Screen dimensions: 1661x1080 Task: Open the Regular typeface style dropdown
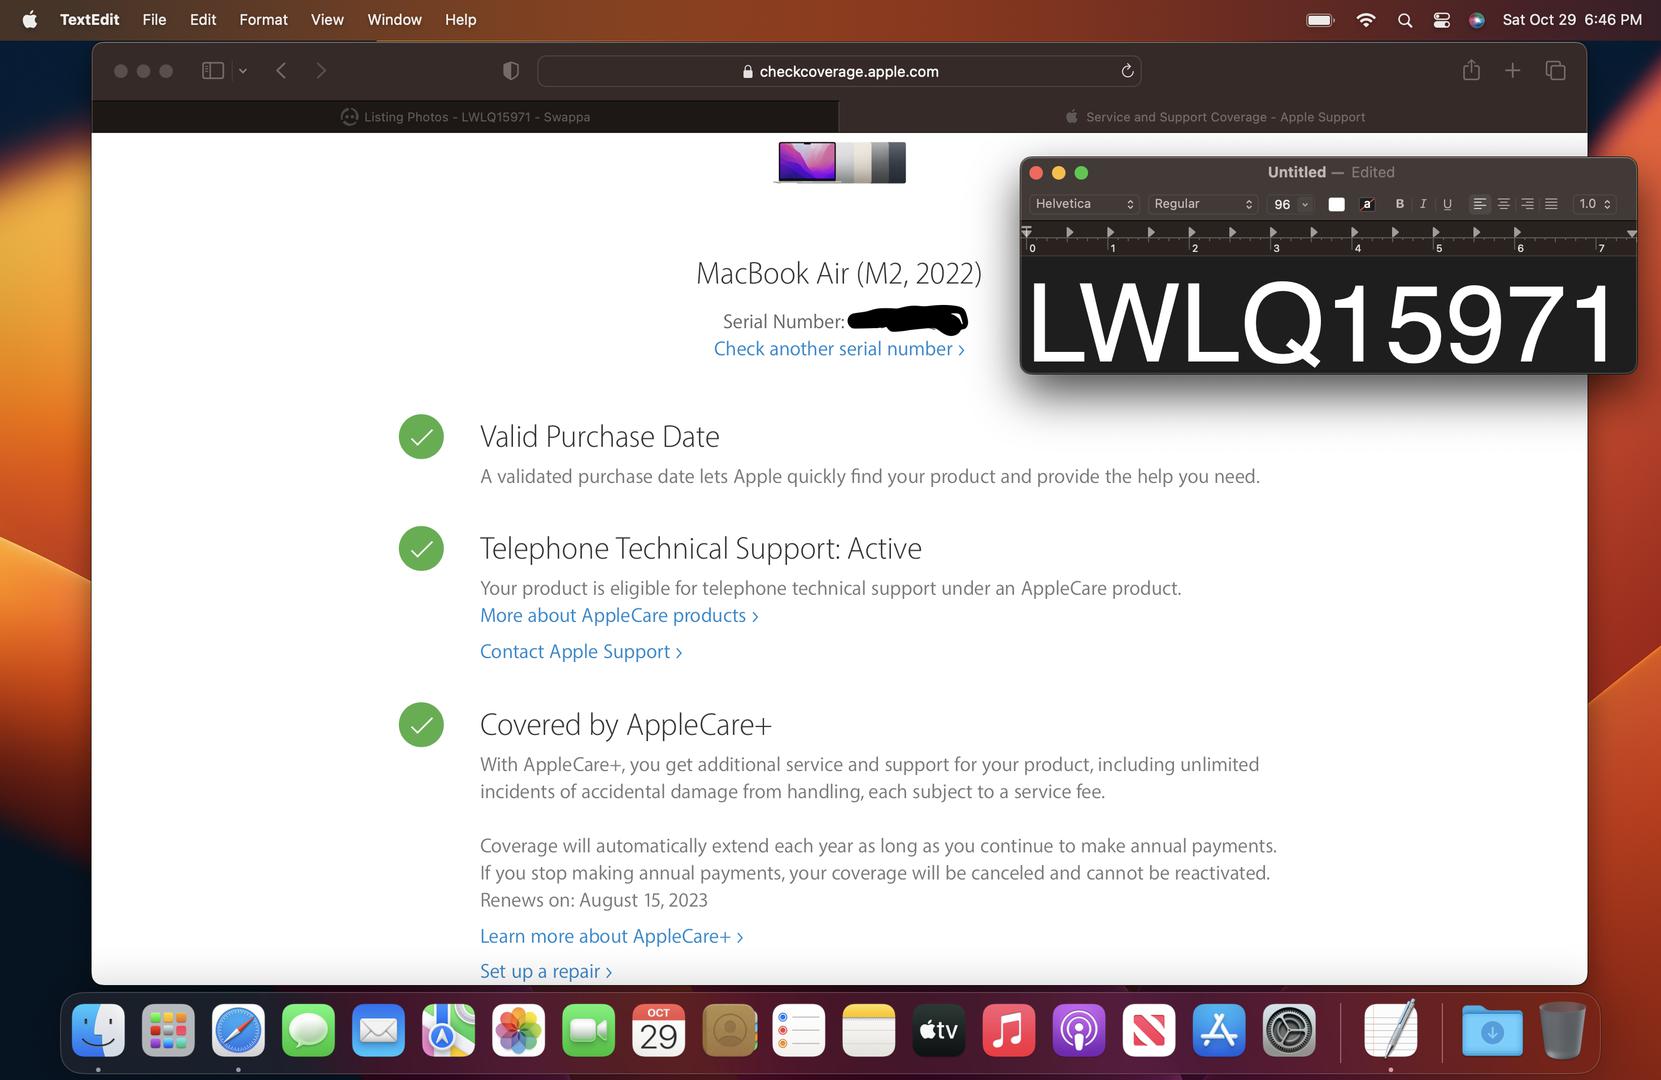(1202, 204)
